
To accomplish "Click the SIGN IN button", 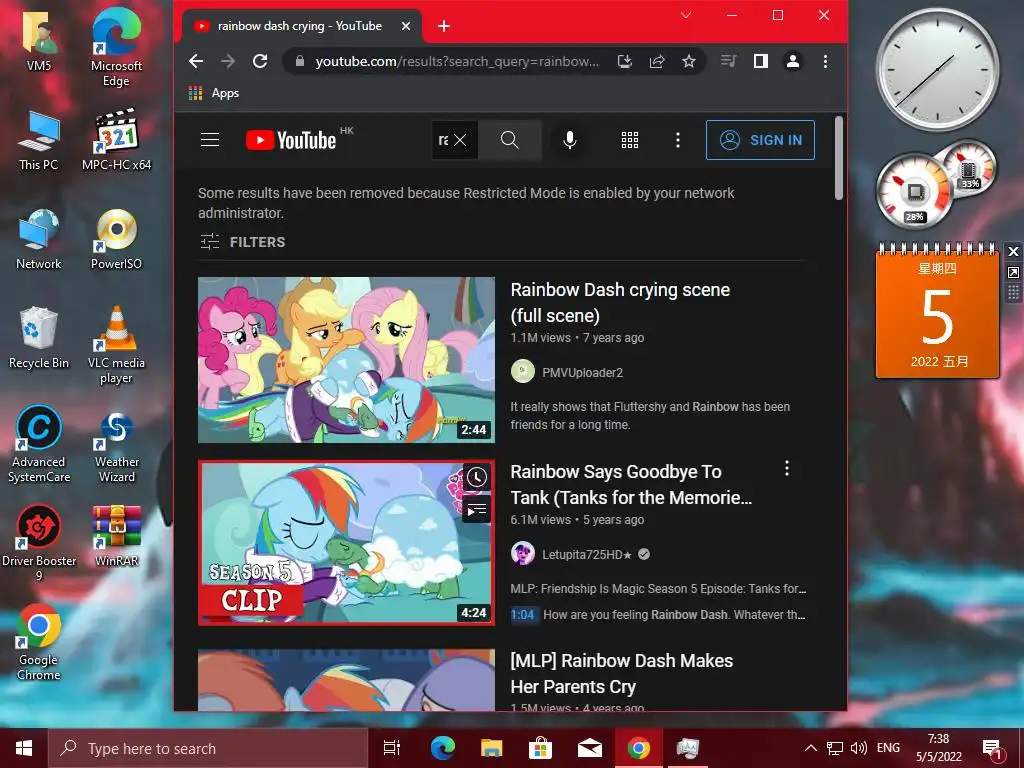I will (x=760, y=140).
